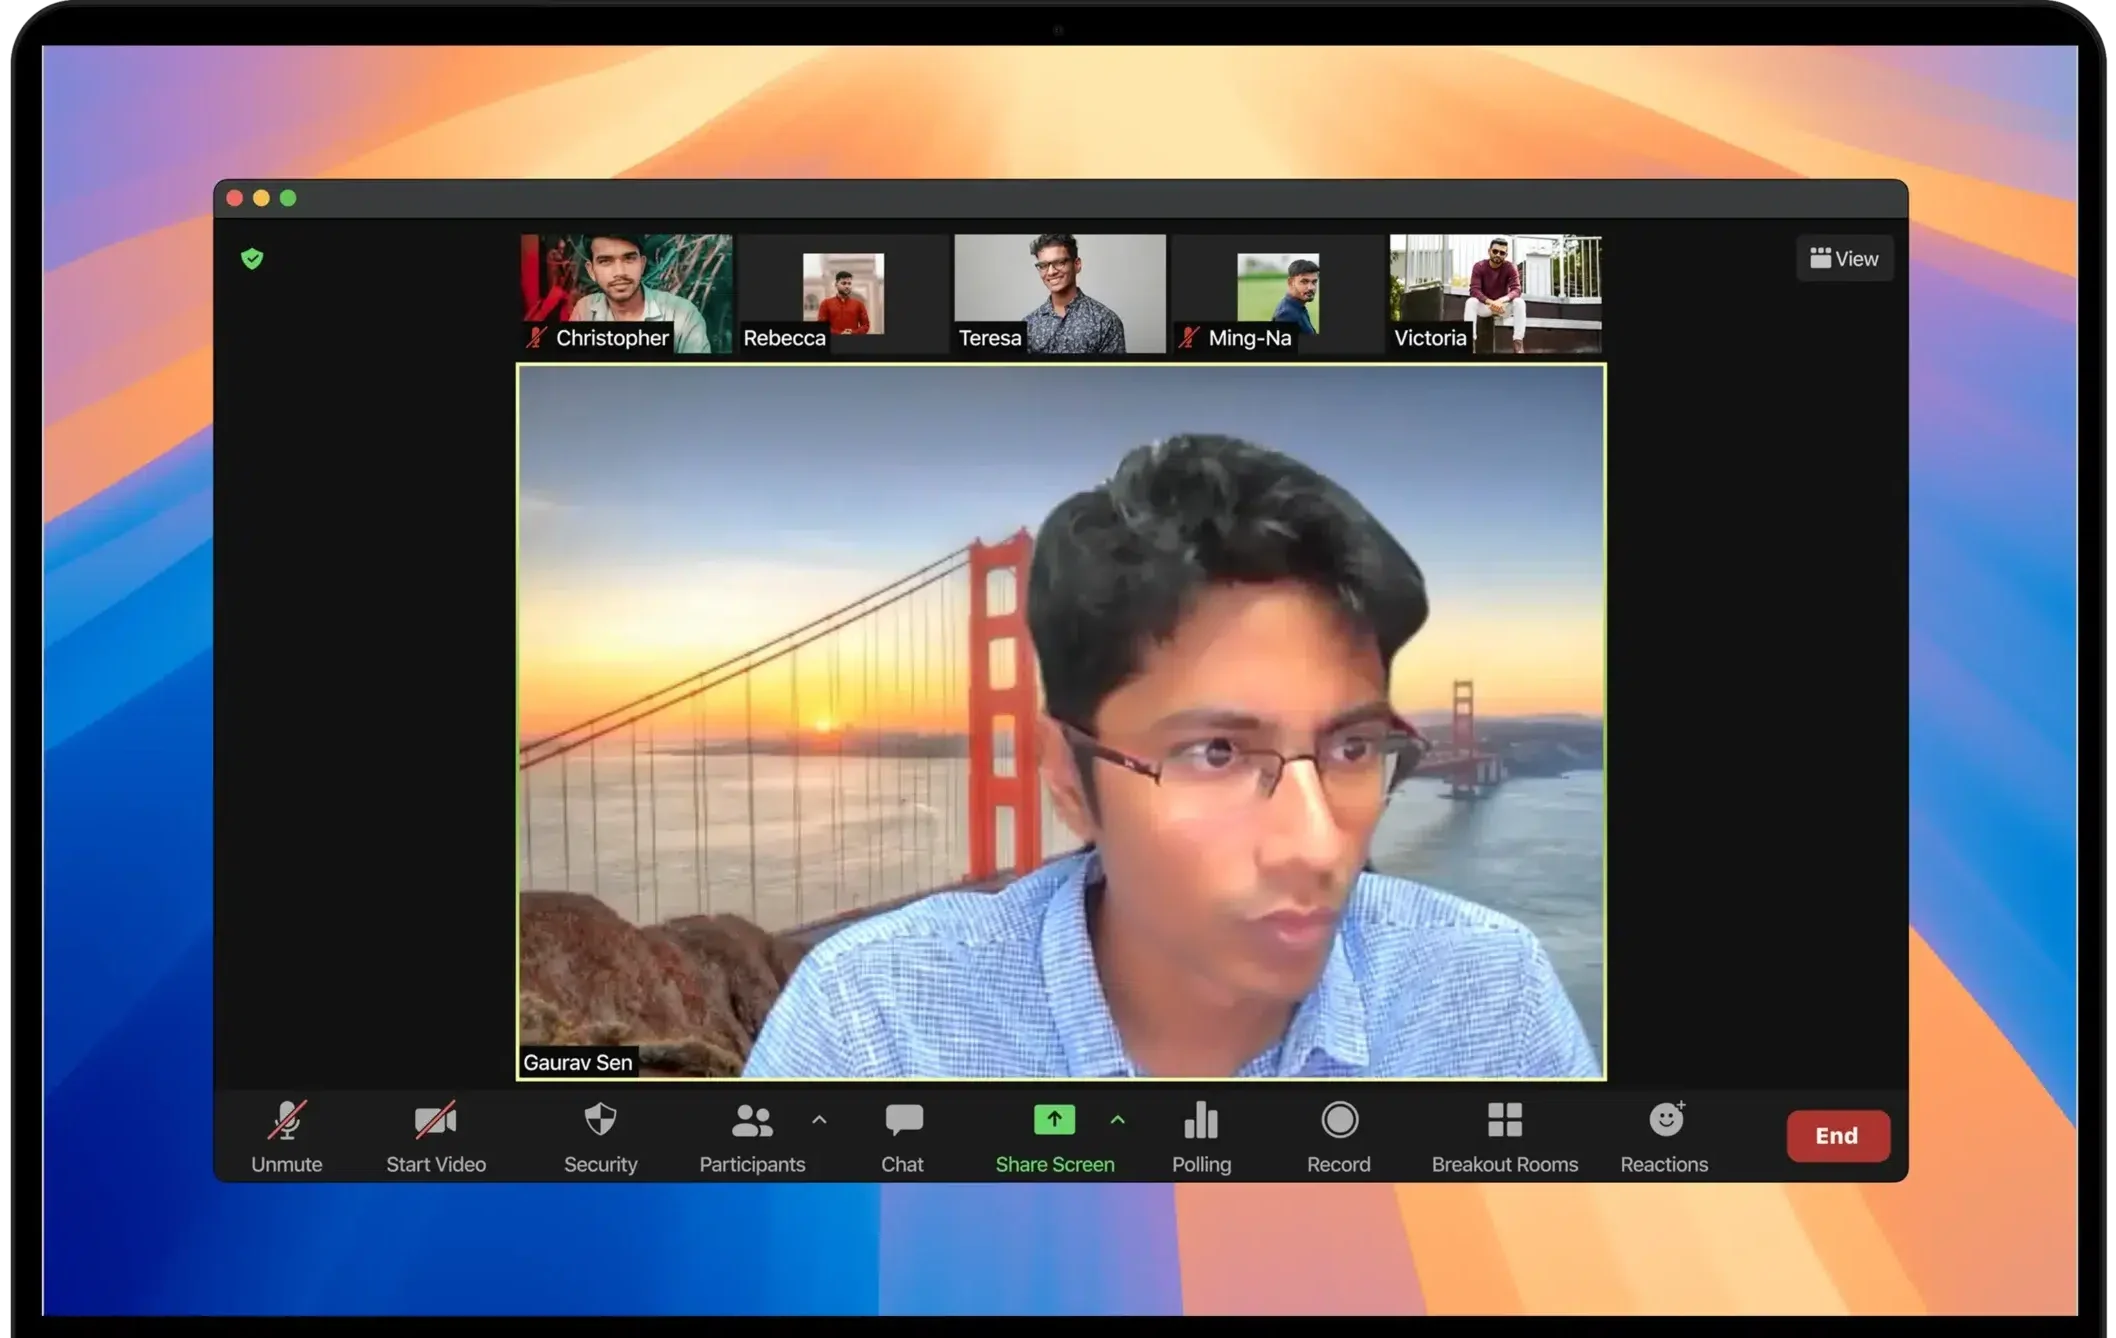This screenshot has width=2116, height=1338.
Task: Click the Rebecca name label
Action: point(784,338)
